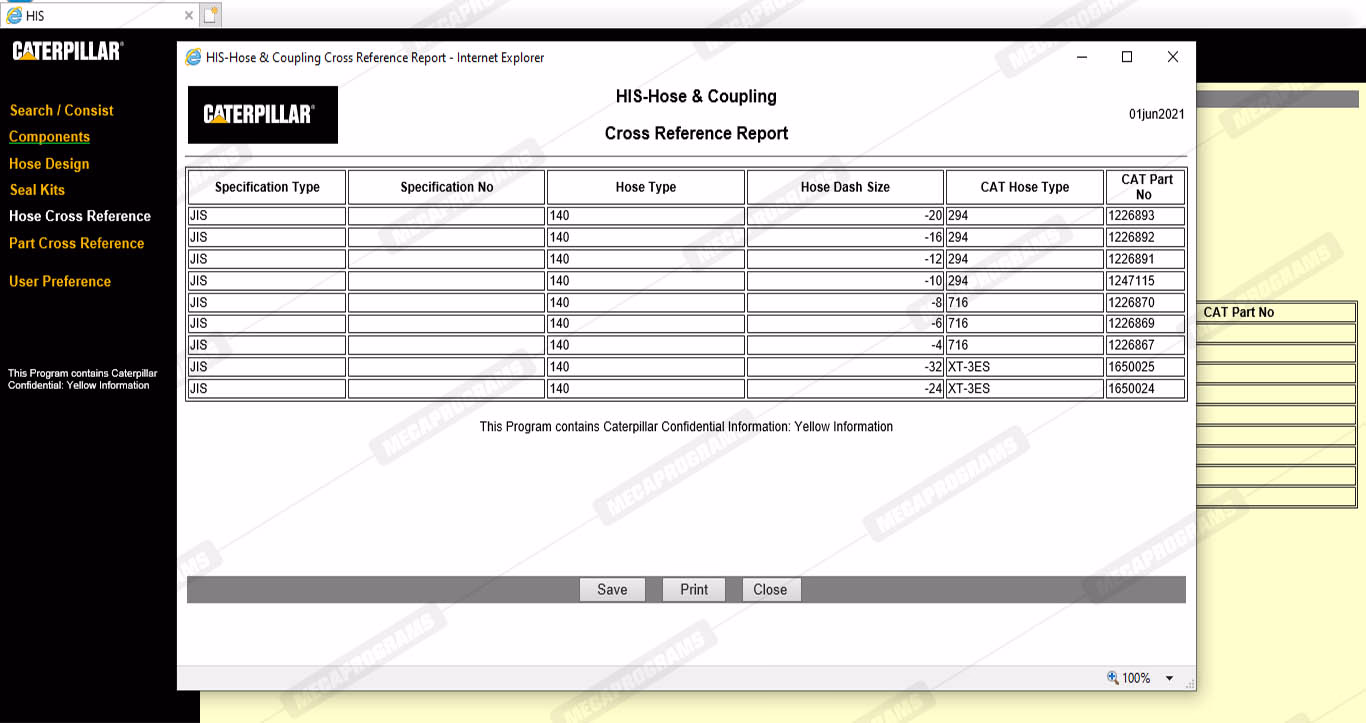Click CAT Part No header in background page
The image size is (1366, 723).
click(1239, 312)
